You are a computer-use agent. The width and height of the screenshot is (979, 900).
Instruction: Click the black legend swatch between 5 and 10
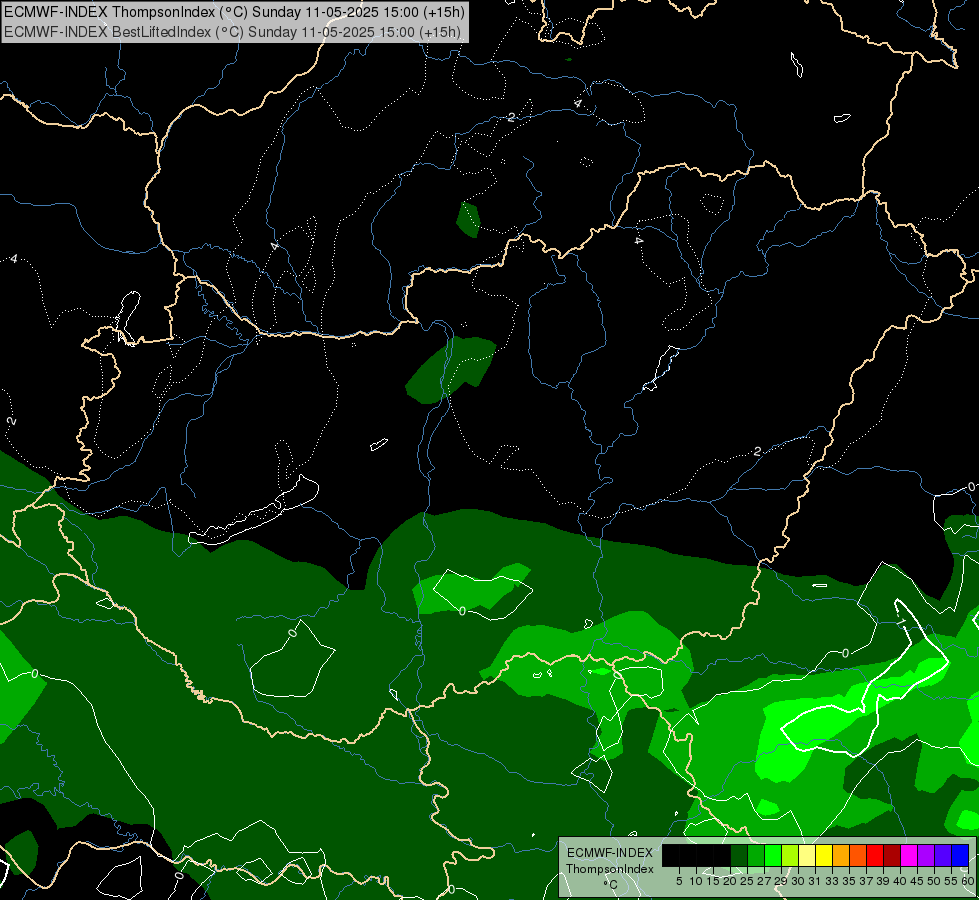coord(688,855)
